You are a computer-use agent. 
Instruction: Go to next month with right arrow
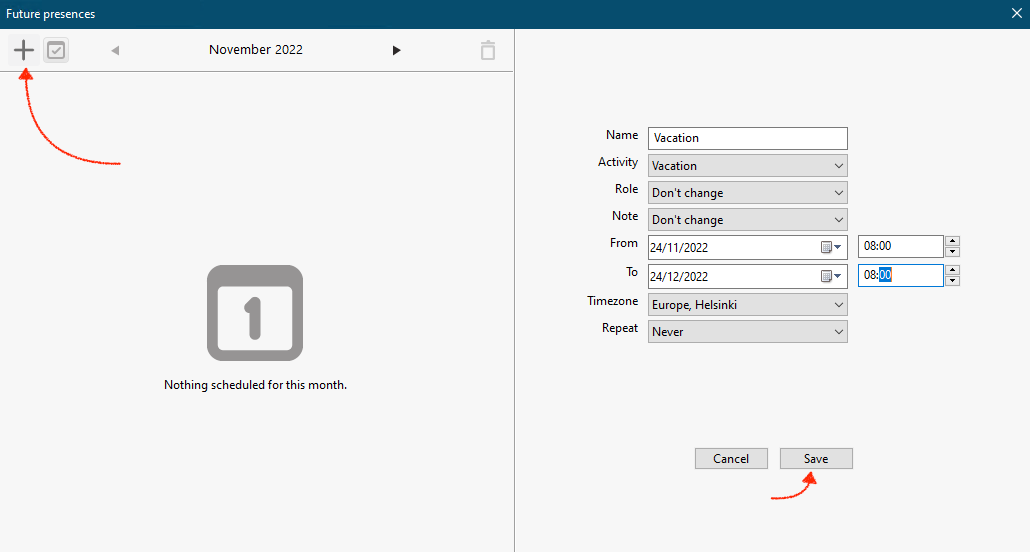coord(396,51)
